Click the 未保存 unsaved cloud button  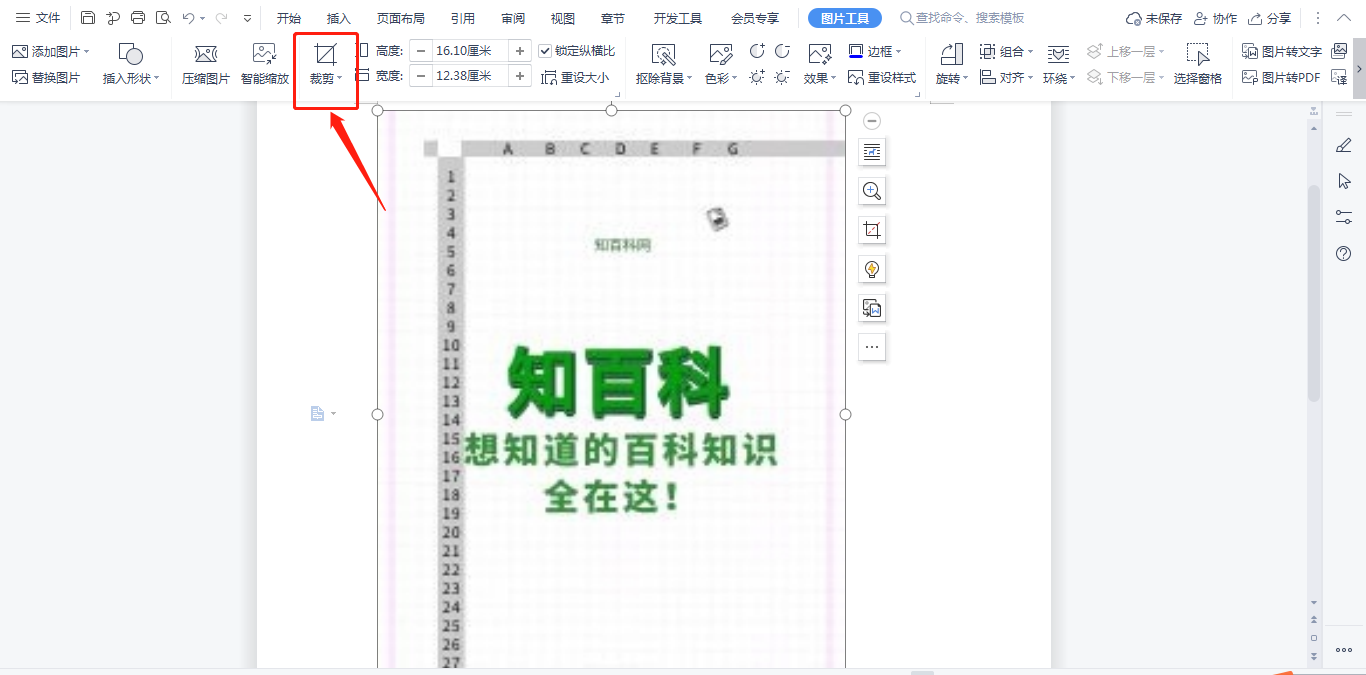1154,18
